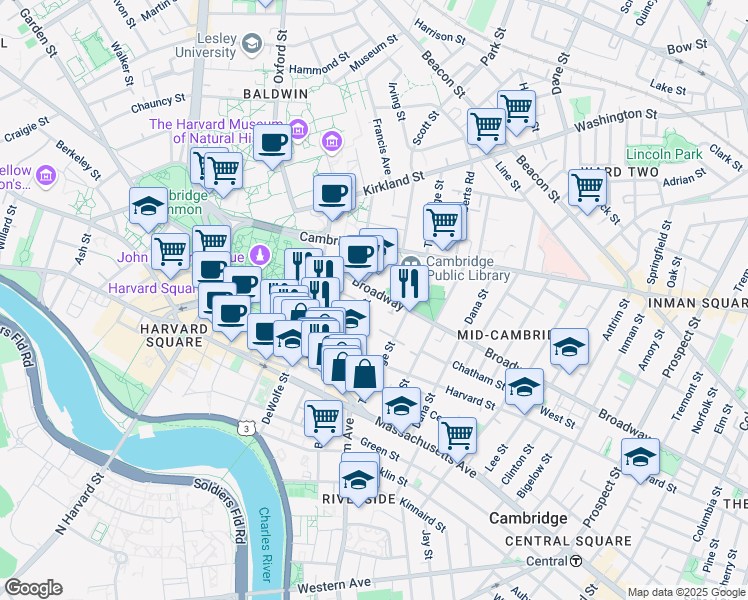Open graduation cap marker near Mid-Cambridge label
The height and width of the screenshot is (600, 748).
coord(570,350)
